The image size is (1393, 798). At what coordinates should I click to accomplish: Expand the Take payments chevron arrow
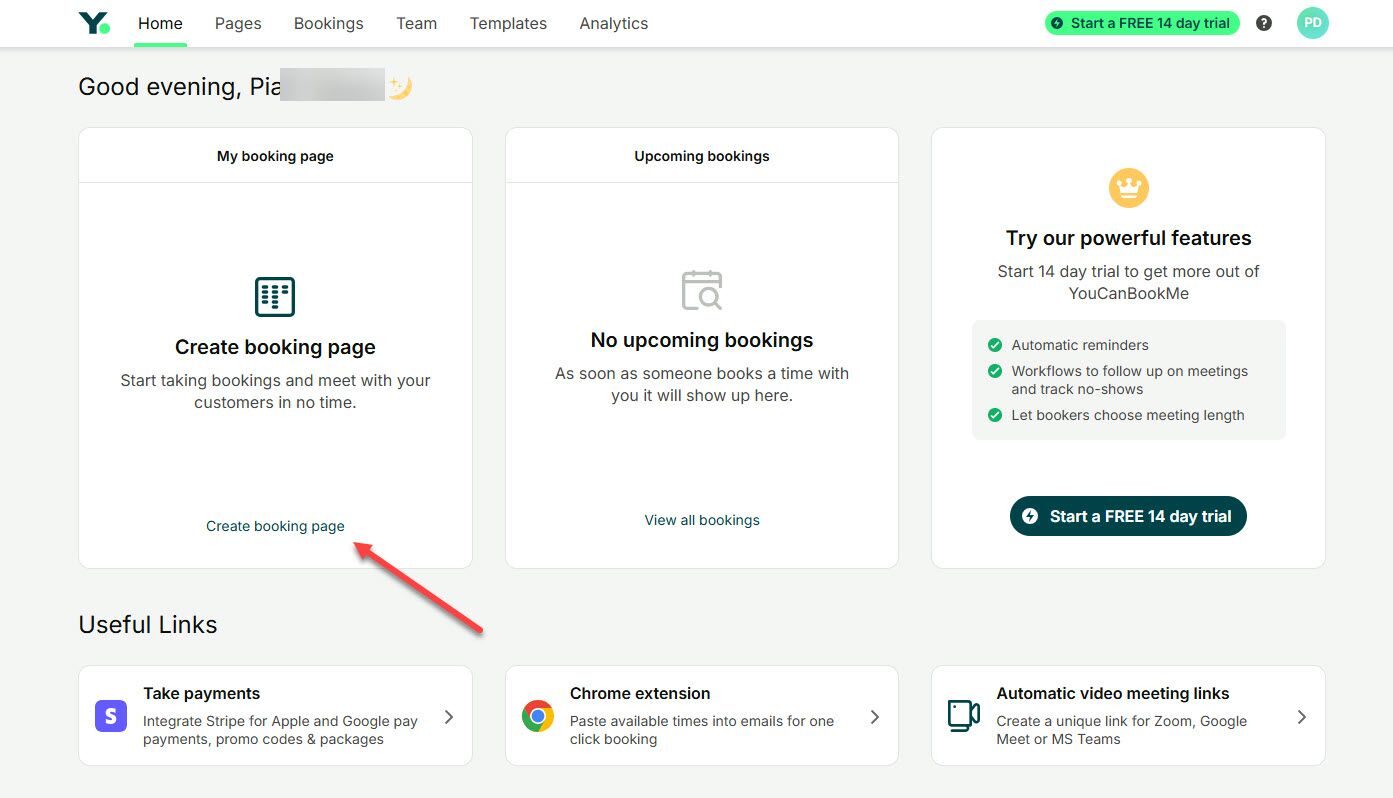(x=449, y=717)
